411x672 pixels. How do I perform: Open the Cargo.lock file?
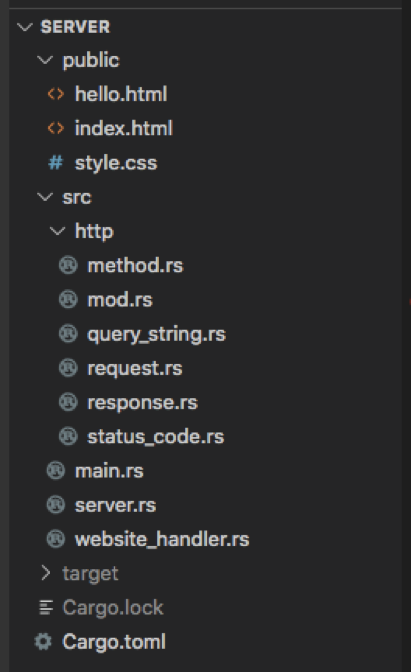tap(113, 608)
